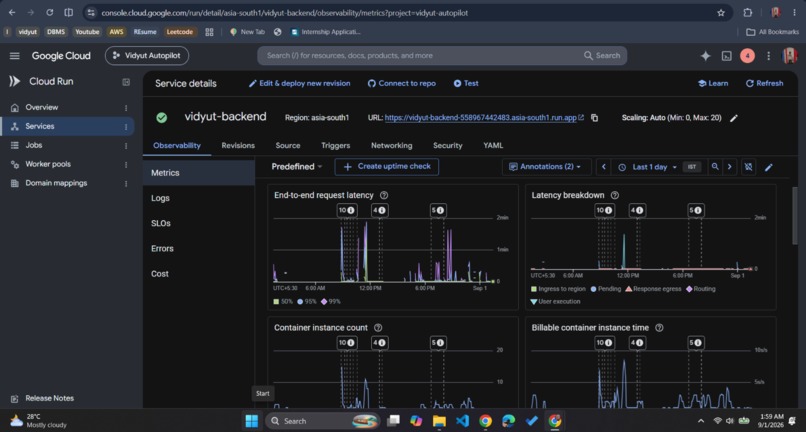Edit scaling settings pencil icon

734,118
